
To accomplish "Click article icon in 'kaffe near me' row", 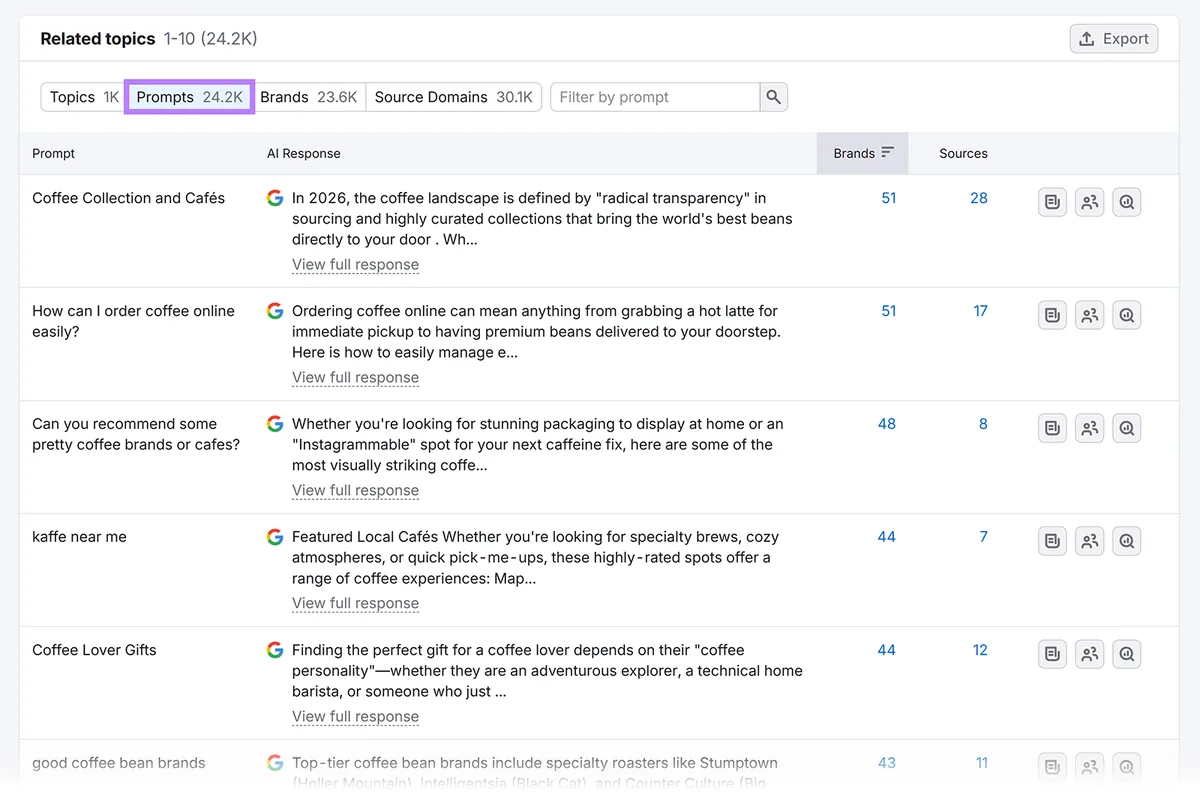I will (1052, 541).
